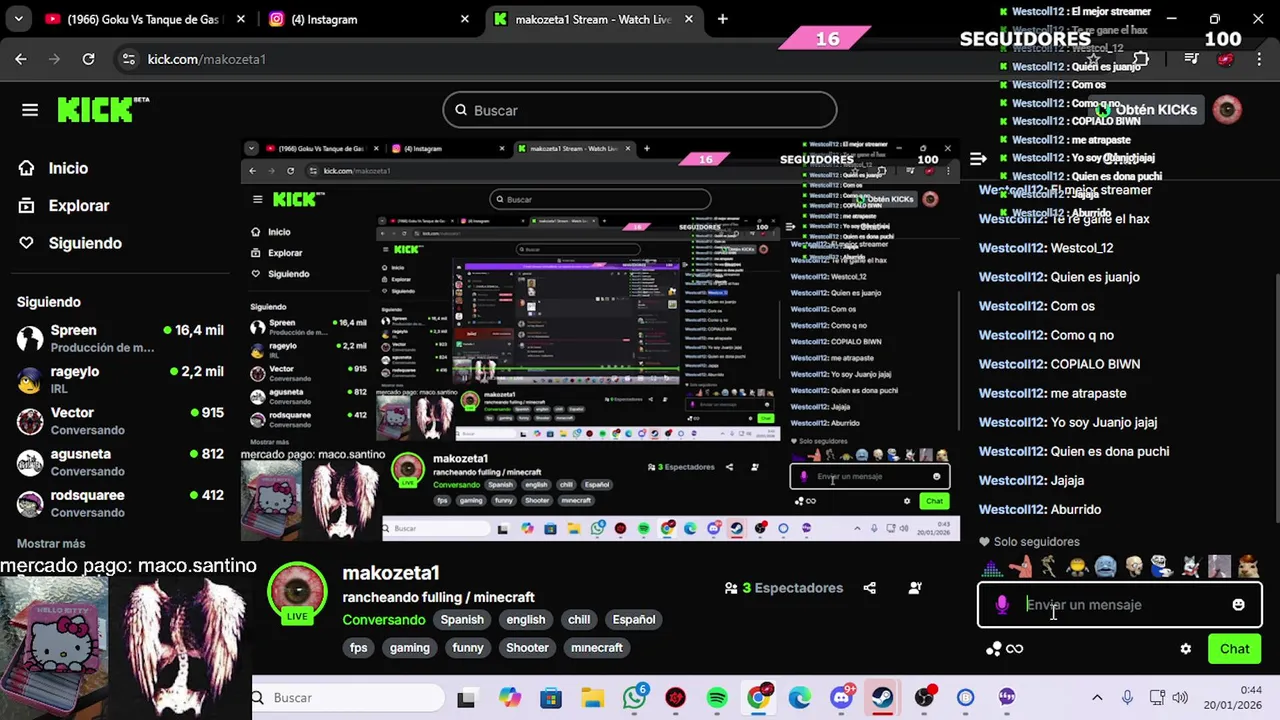Image resolution: width=1280 pixels, height=720 pixels.
Task: Select the english tag
Action: click(x=526, y=620)
